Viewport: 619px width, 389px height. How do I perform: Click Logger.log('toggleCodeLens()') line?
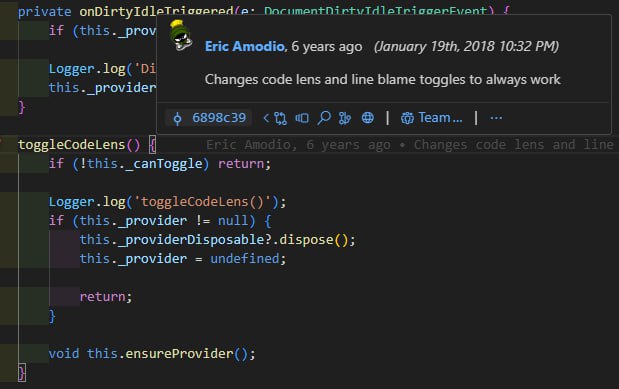point(167,202)
